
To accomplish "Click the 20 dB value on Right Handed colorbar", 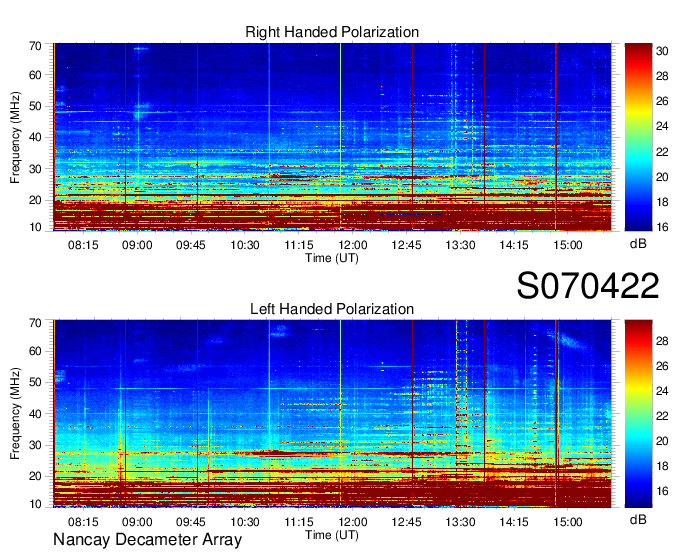I will point(662,176).
